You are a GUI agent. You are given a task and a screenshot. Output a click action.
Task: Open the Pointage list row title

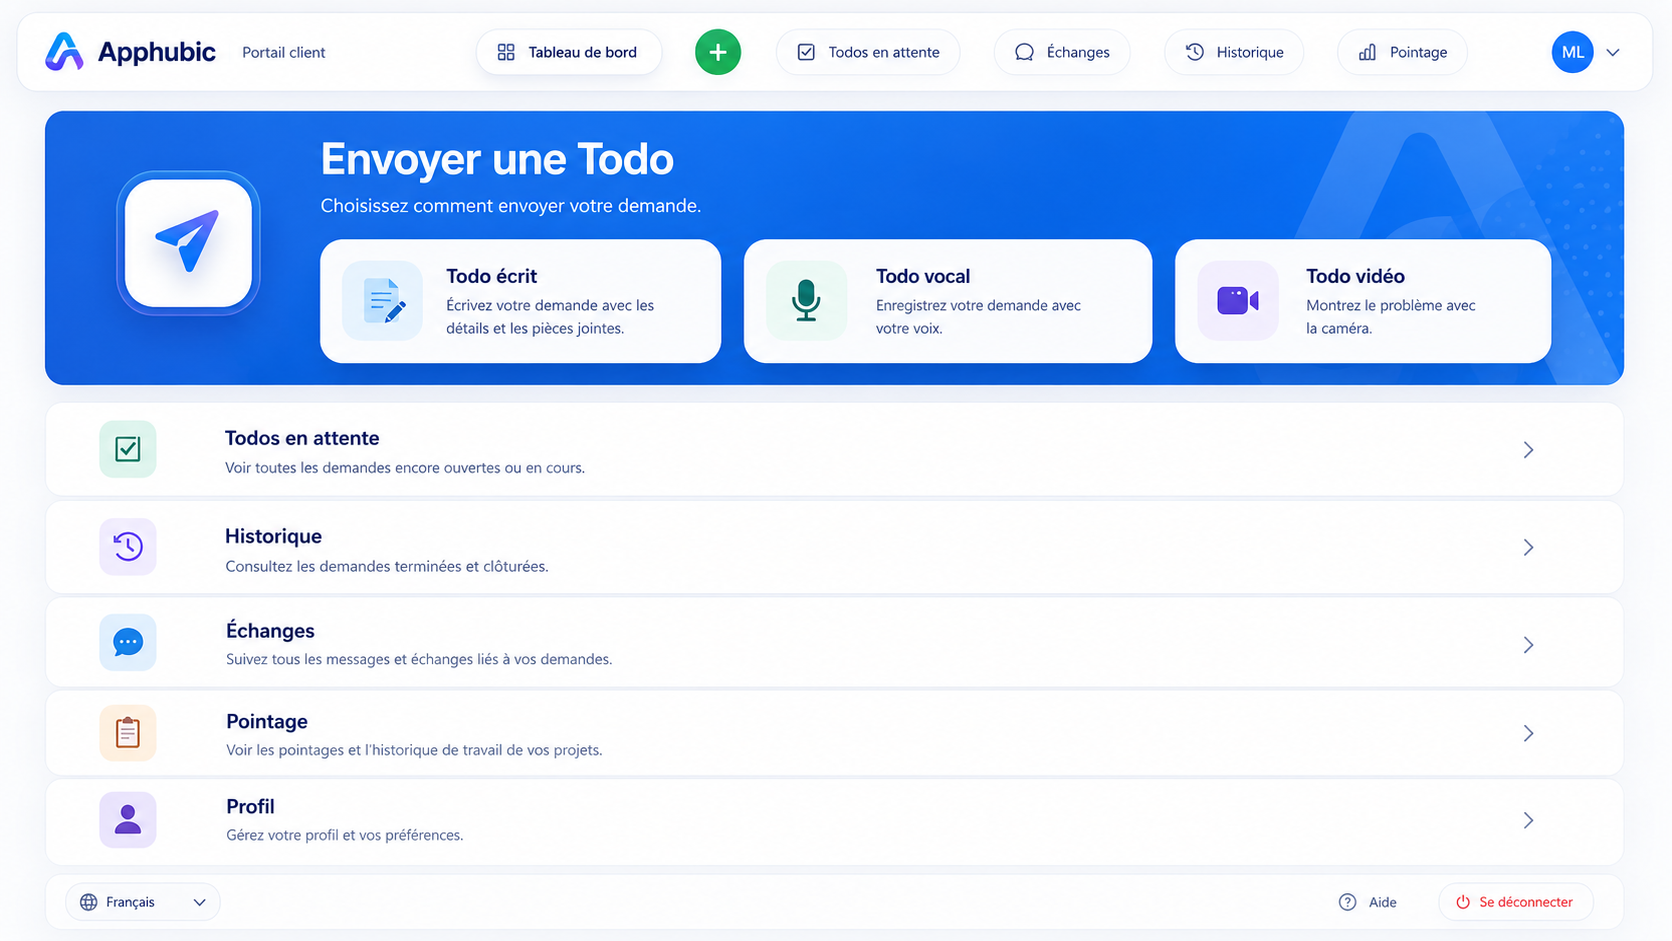point(267,722)
